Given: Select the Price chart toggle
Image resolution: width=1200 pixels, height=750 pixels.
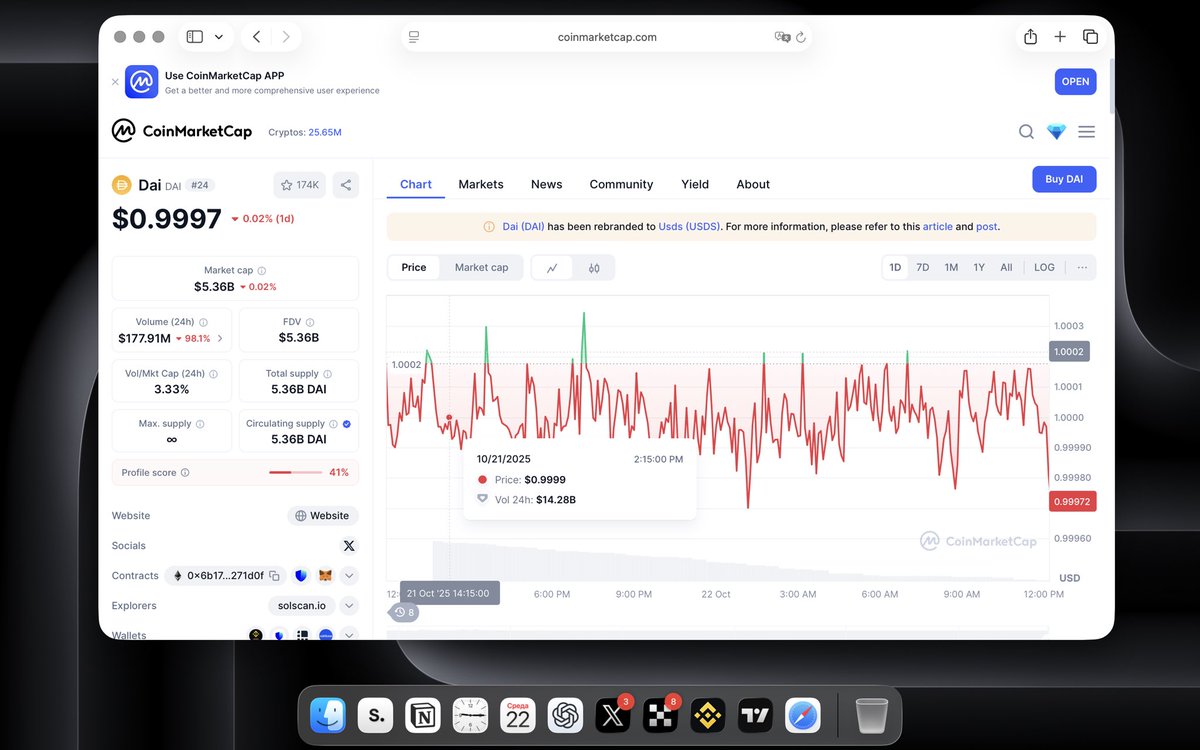Looking at the screenshot, I should pyautogui.click(x=414, y=267).
